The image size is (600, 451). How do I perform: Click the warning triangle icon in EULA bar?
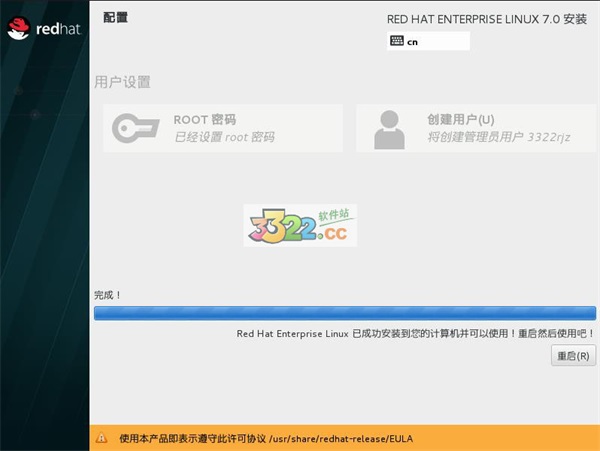tap(101, 438)
